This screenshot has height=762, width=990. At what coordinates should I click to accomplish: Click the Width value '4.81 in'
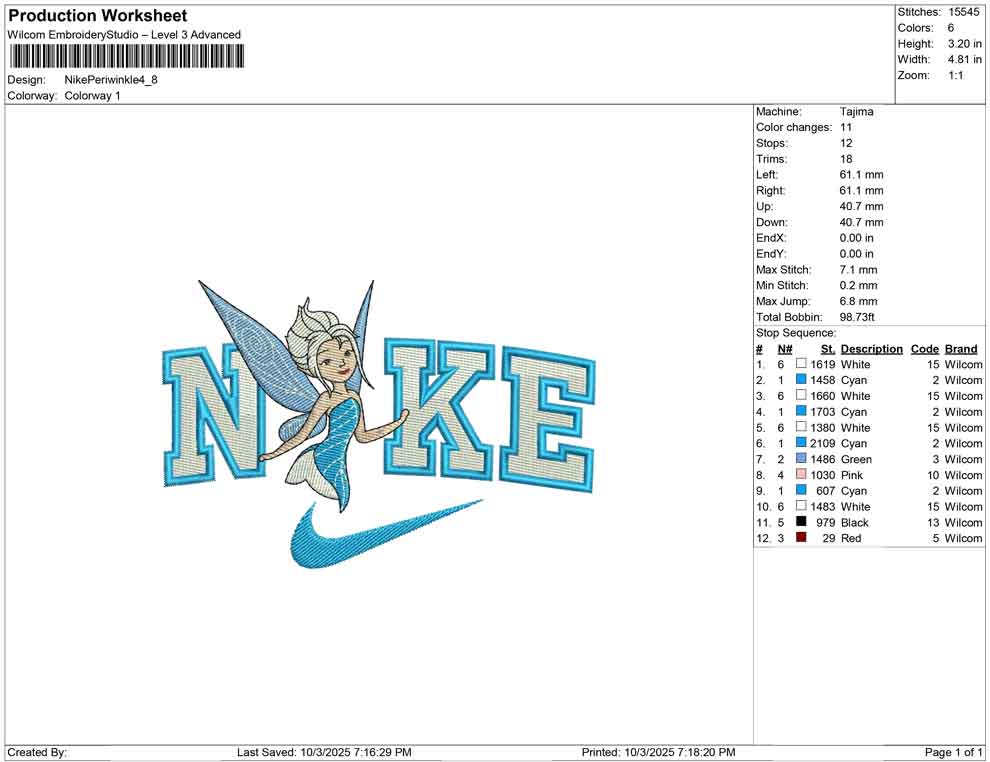point(965,59)
